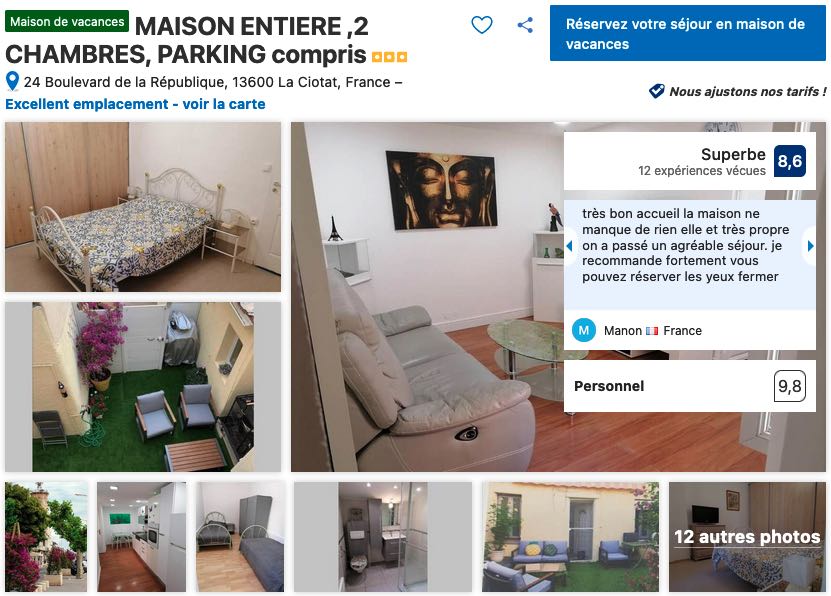831x596 pixels.
Task: Open the bedroom photo with floral bedspread
Action: pyautogui.click(x=143, y=207)
